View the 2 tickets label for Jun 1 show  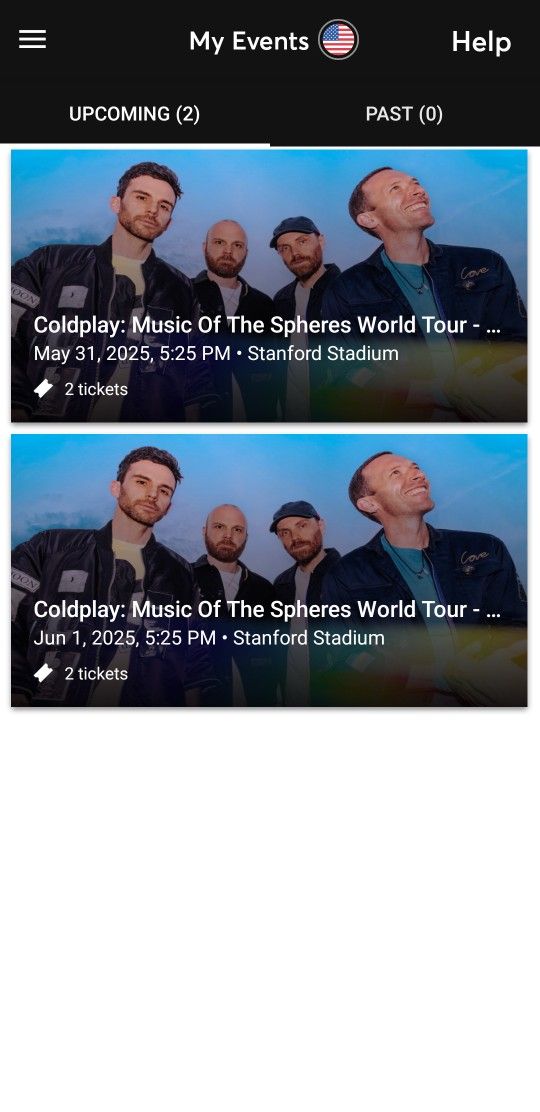97,674
